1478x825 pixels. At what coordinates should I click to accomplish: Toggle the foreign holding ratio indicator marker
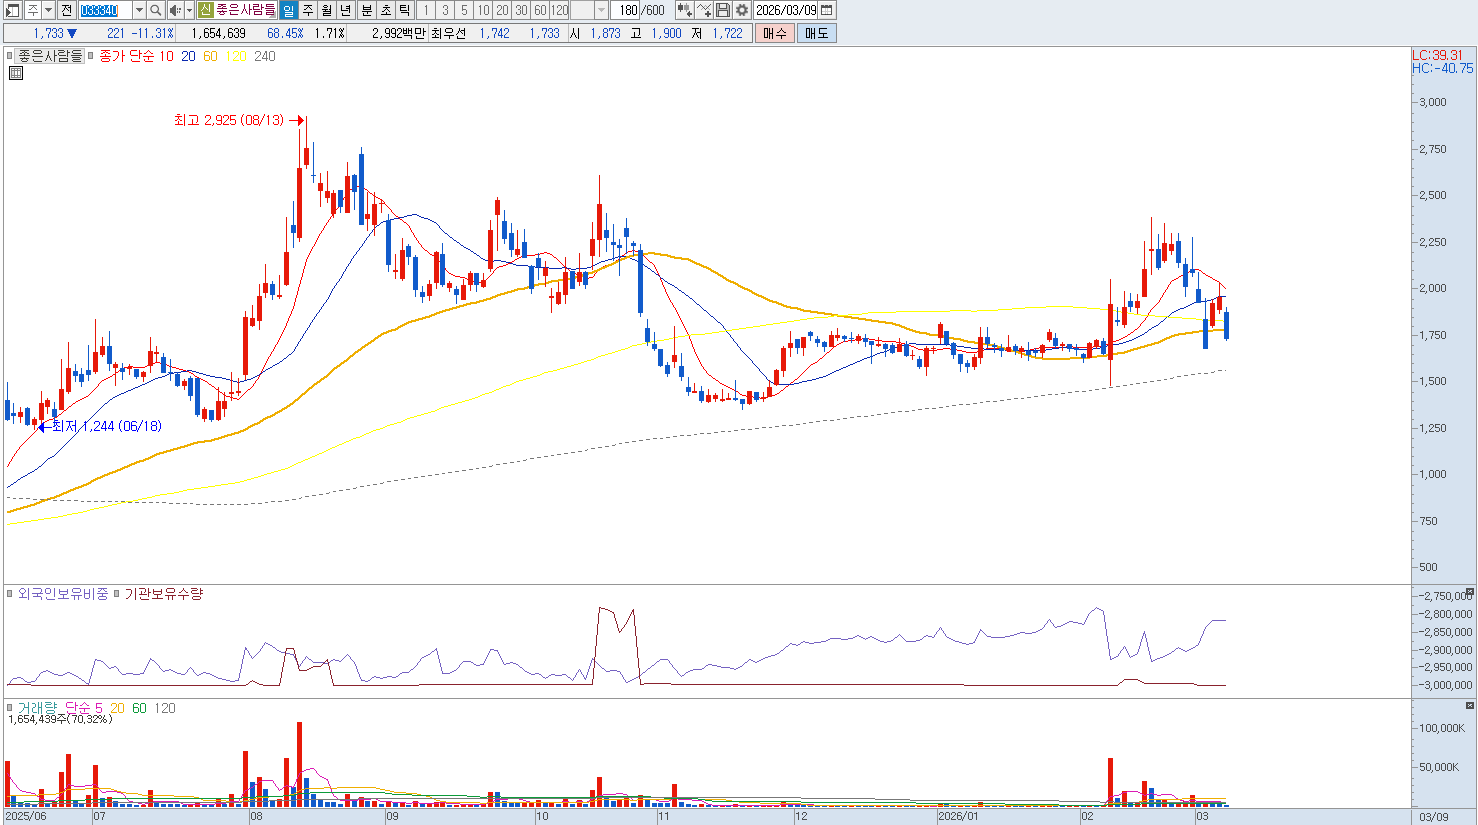11,594
